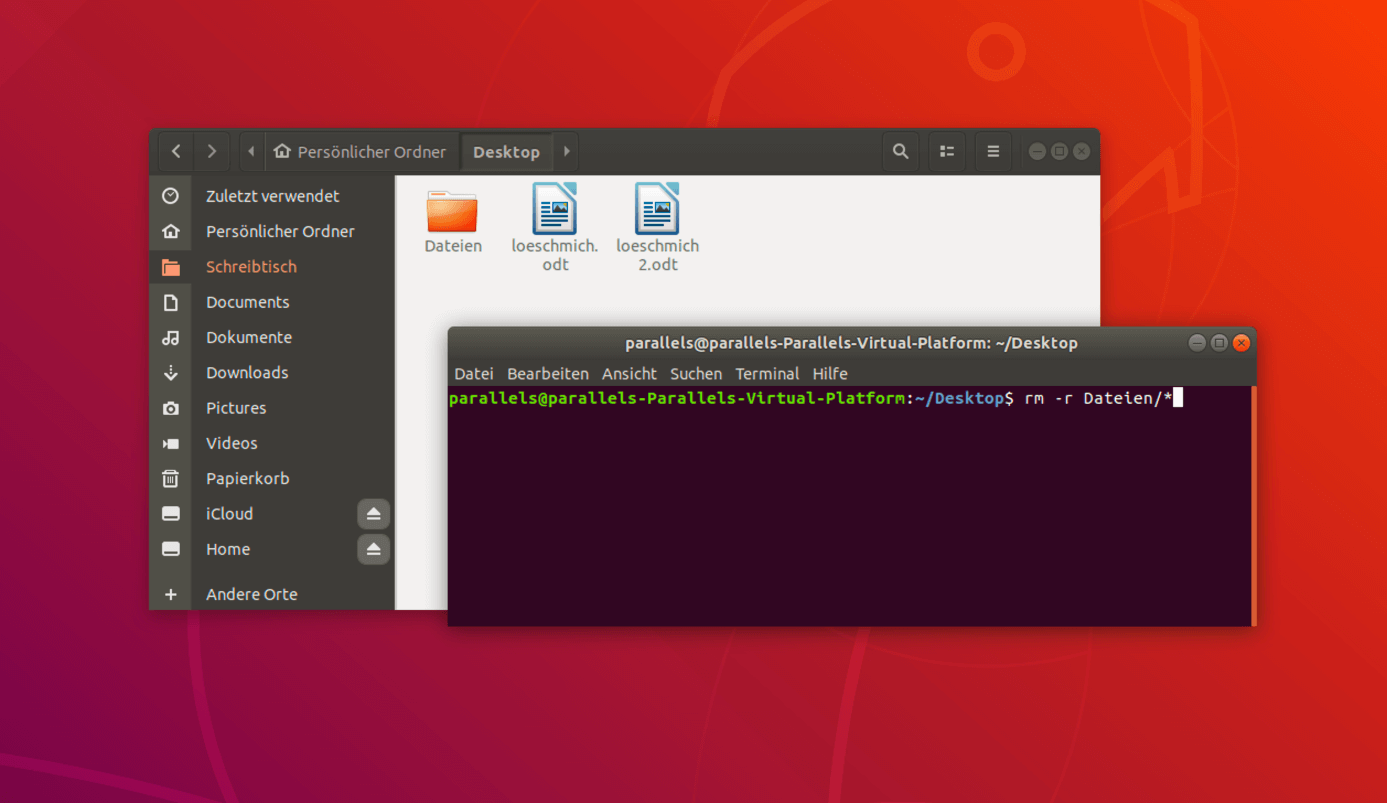
Task: Go back with the left arrow button
Action: 176,152
